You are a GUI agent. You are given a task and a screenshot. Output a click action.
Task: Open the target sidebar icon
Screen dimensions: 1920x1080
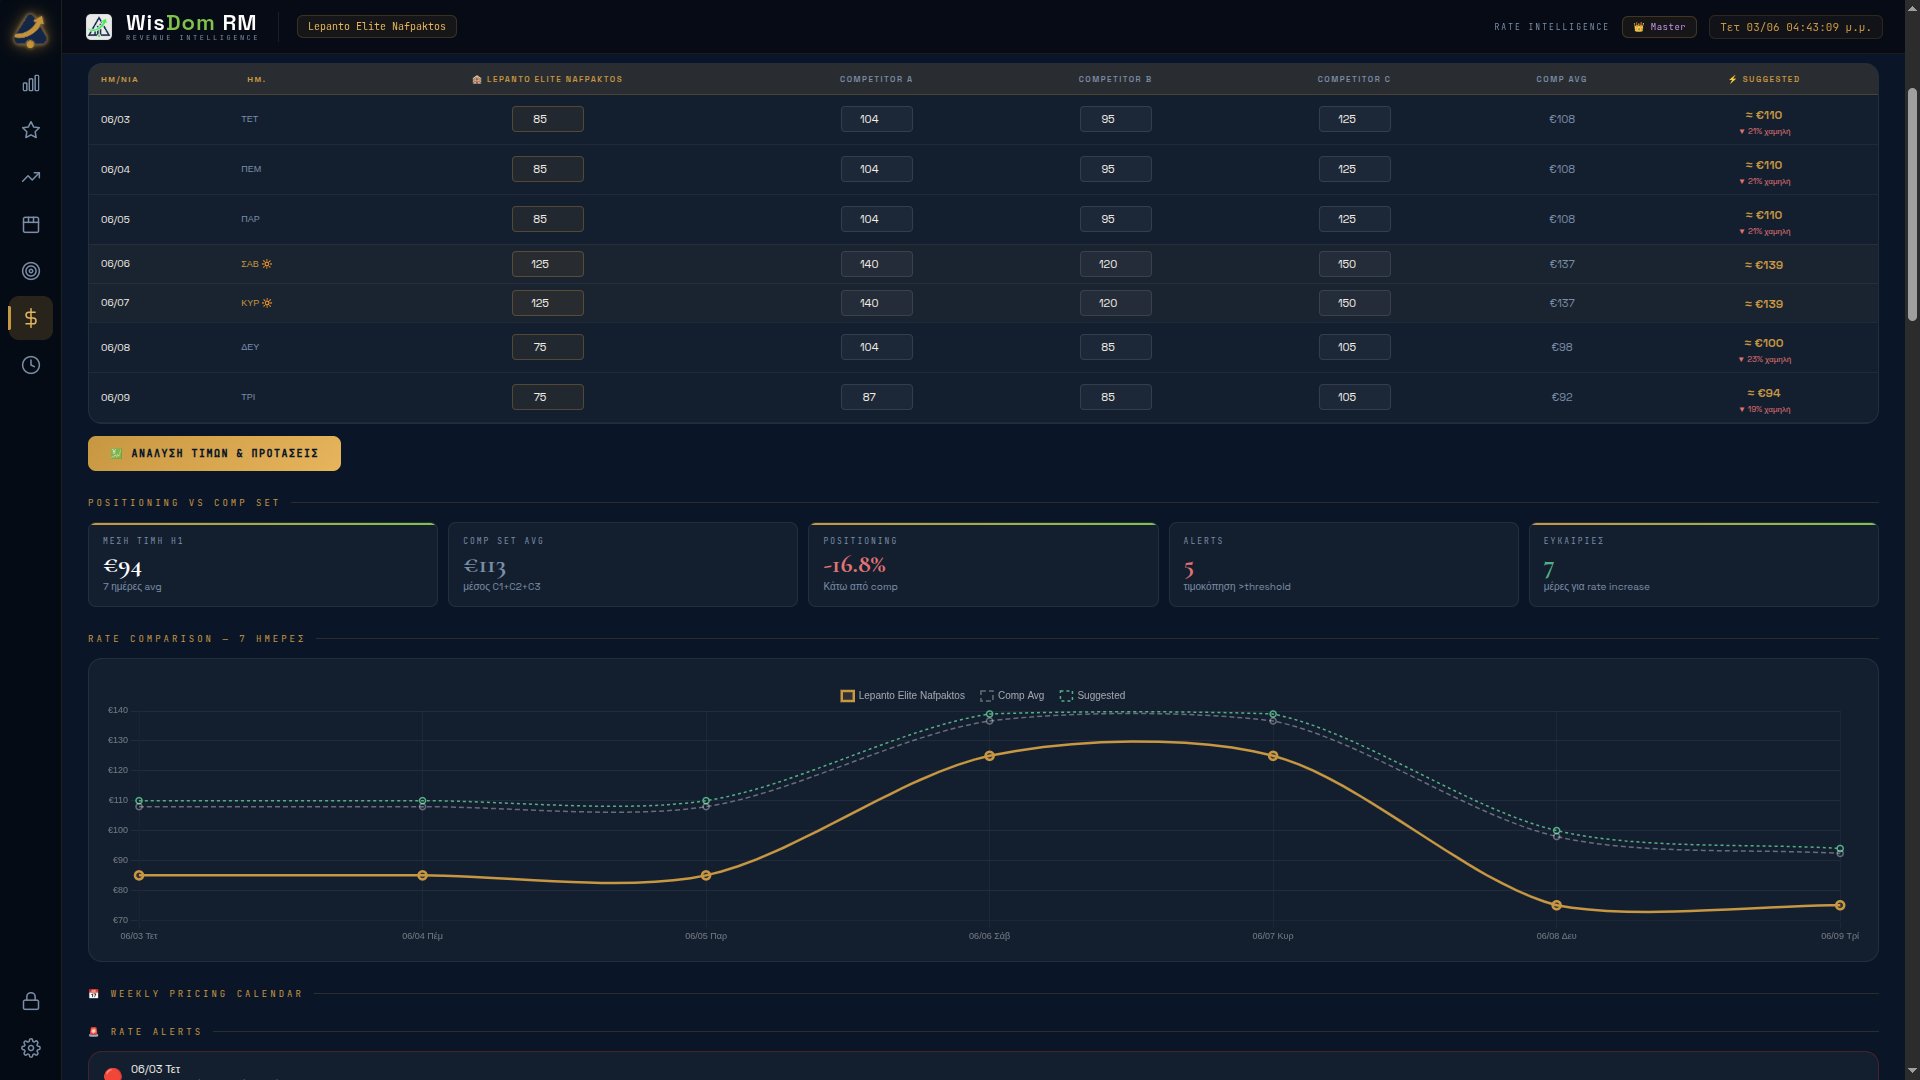tap(31, 271)
